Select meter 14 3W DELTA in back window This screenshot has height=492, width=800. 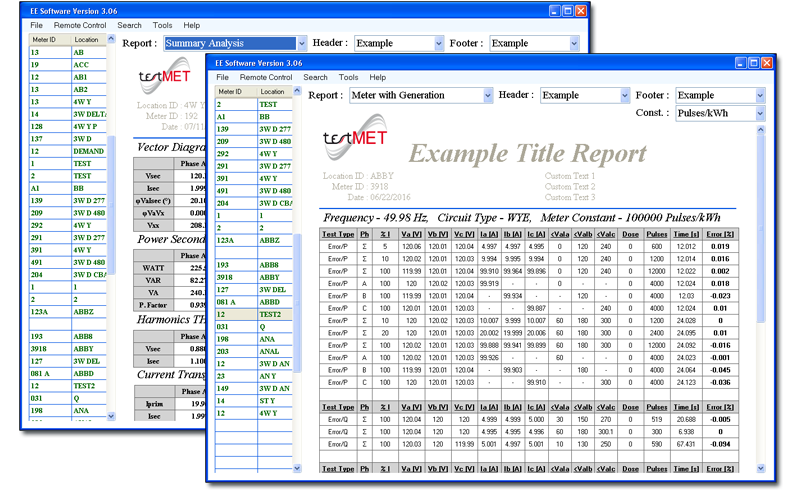click(68, 114)
